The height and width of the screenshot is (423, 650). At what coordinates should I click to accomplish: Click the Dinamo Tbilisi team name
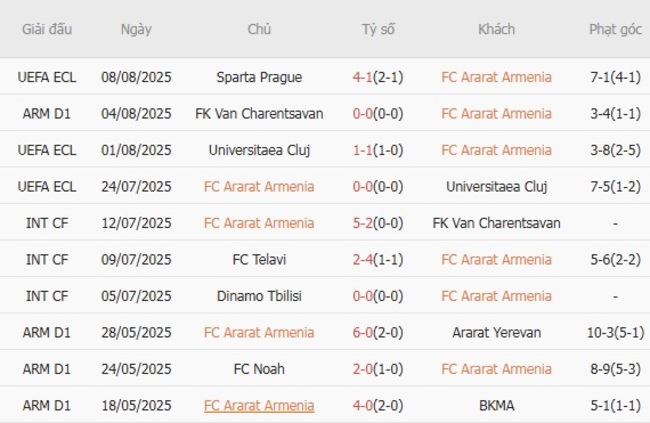(x=259, y=296)
